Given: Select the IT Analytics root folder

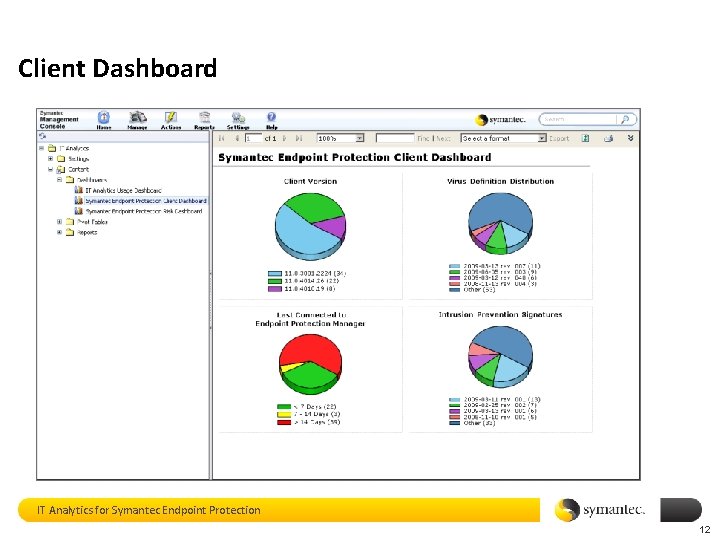Looking at the screenshot, I should click(69, 148).
